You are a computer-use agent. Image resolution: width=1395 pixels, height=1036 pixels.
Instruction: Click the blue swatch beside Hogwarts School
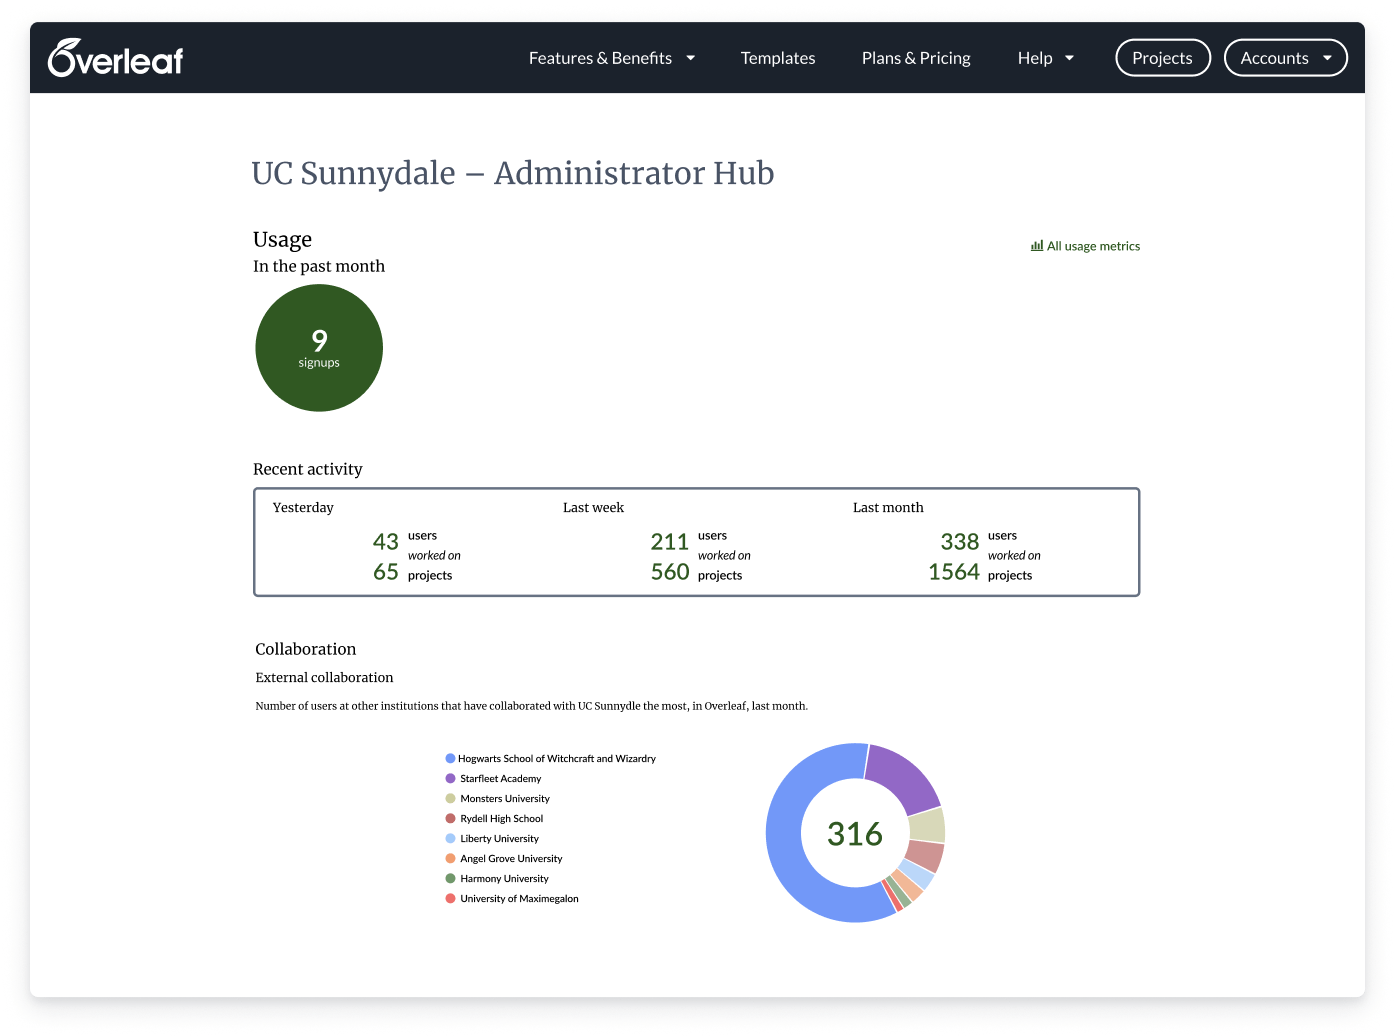(449, 758)
